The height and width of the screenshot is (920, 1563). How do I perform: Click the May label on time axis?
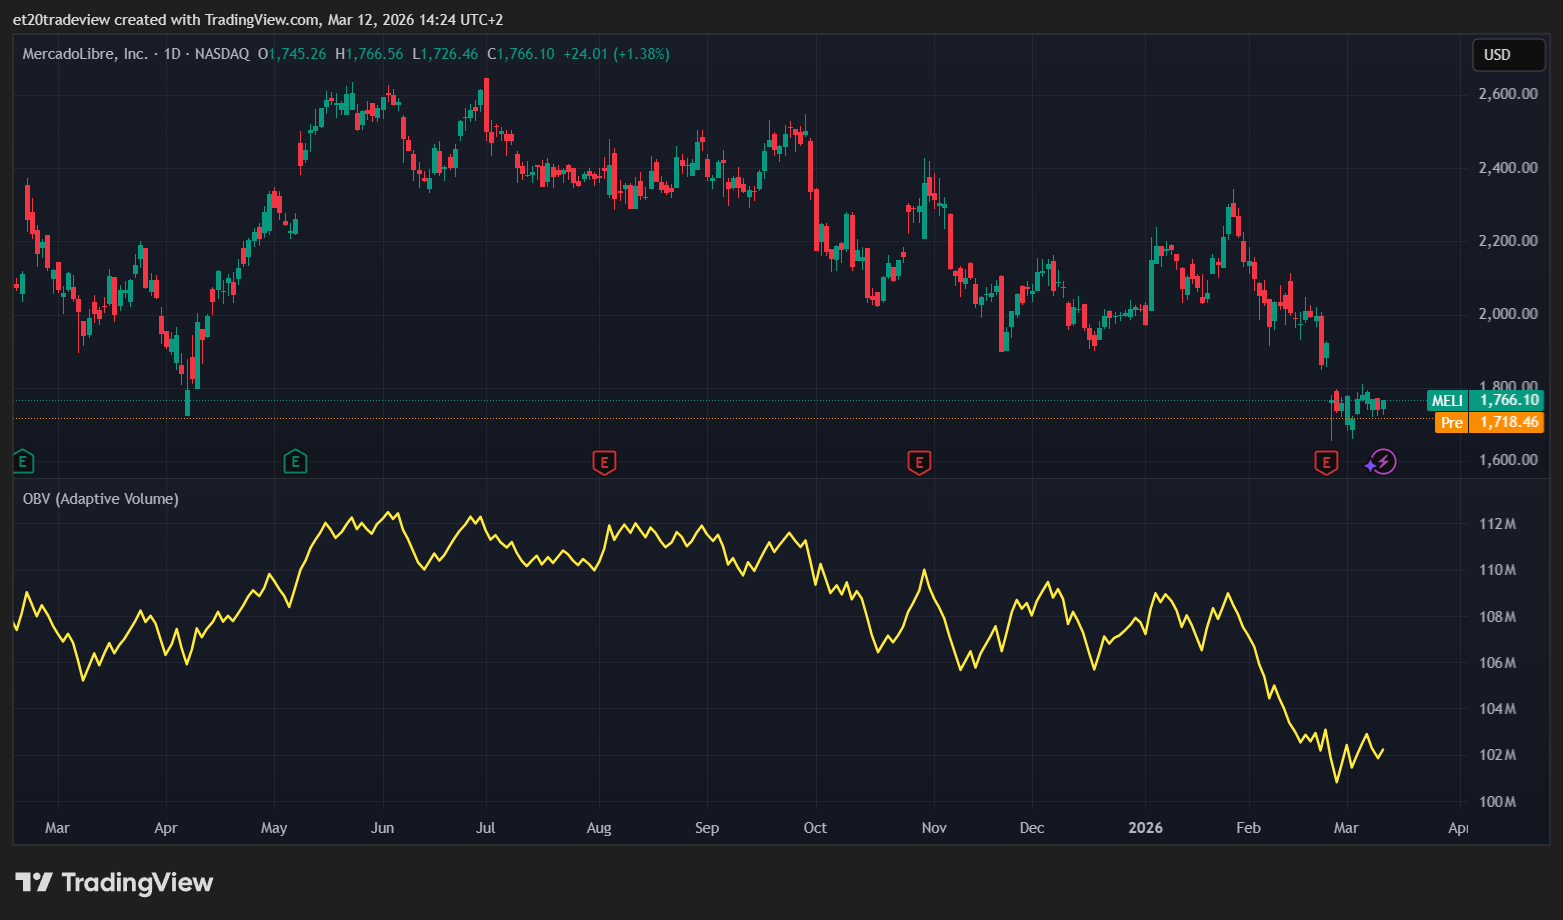[274, 828]
